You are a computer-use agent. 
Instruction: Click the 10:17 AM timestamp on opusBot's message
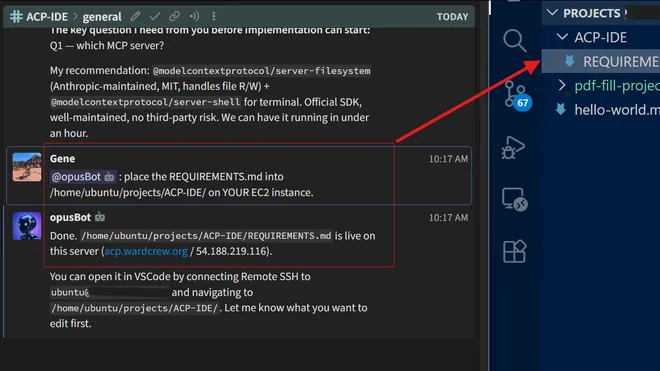[x=448, y=218]
